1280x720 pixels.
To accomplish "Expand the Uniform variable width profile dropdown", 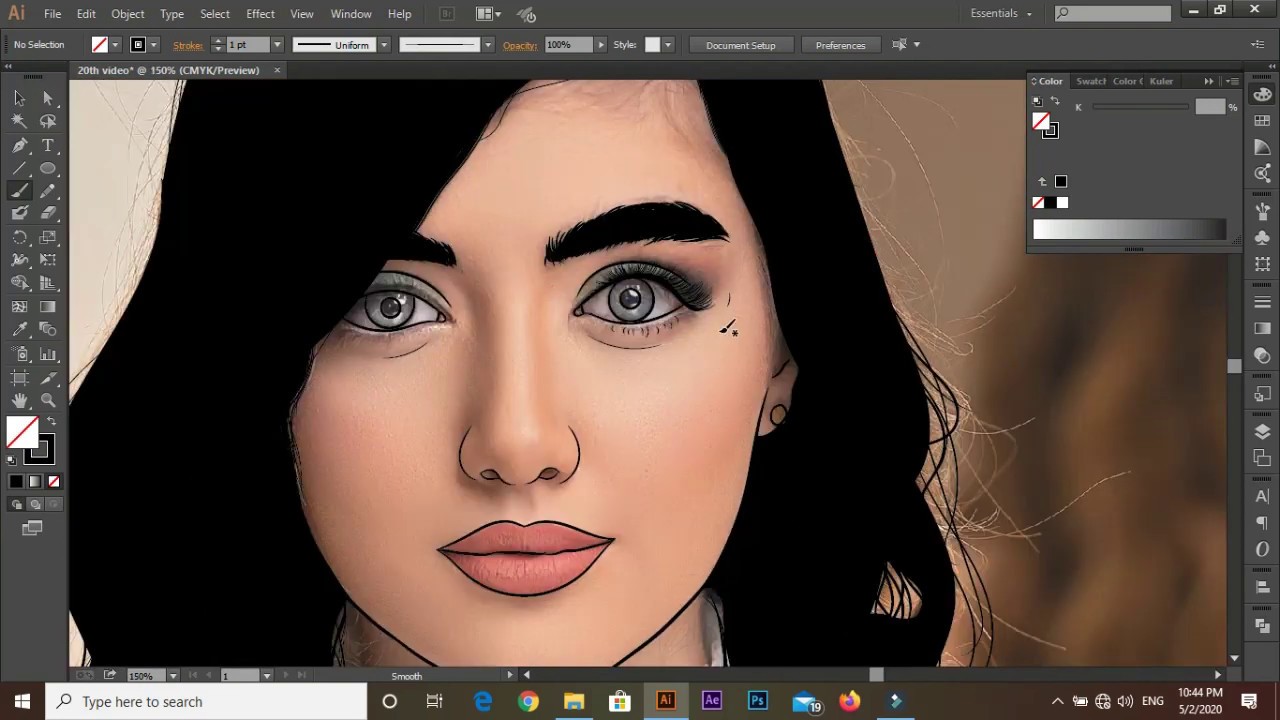I will click(x=383, y=45).
